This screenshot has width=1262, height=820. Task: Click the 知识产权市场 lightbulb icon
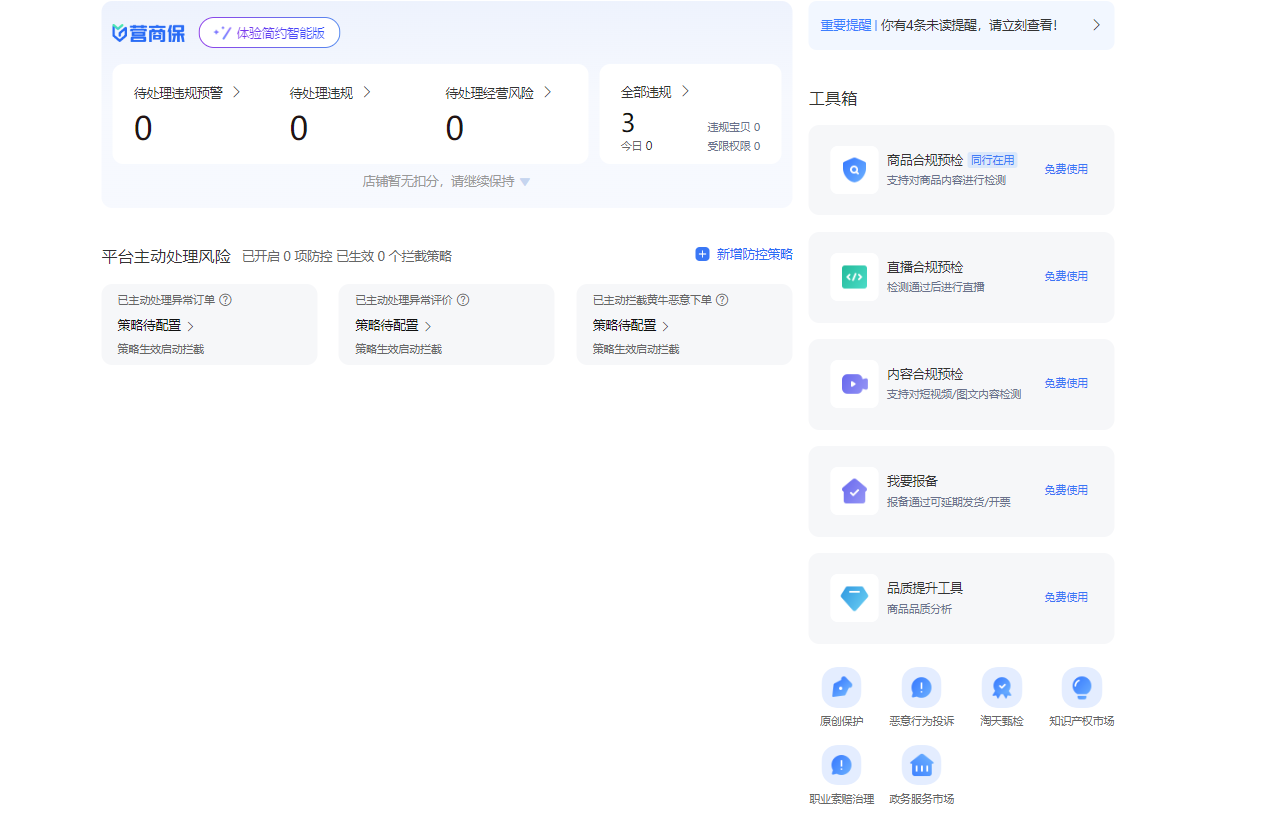click(x=1081, y=687)
